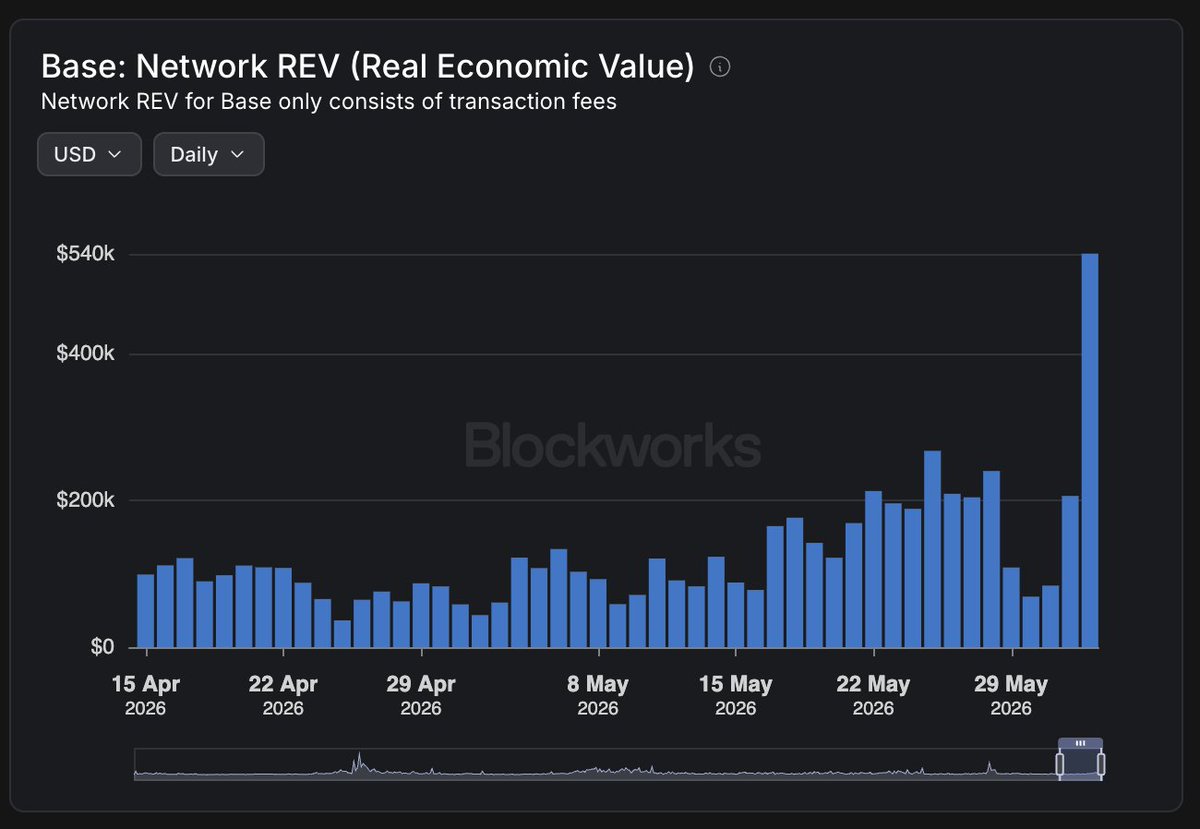Click the 29 May x-axis label
Viewport: 1200px width, 829px height.
click(x=1011, y=694)
